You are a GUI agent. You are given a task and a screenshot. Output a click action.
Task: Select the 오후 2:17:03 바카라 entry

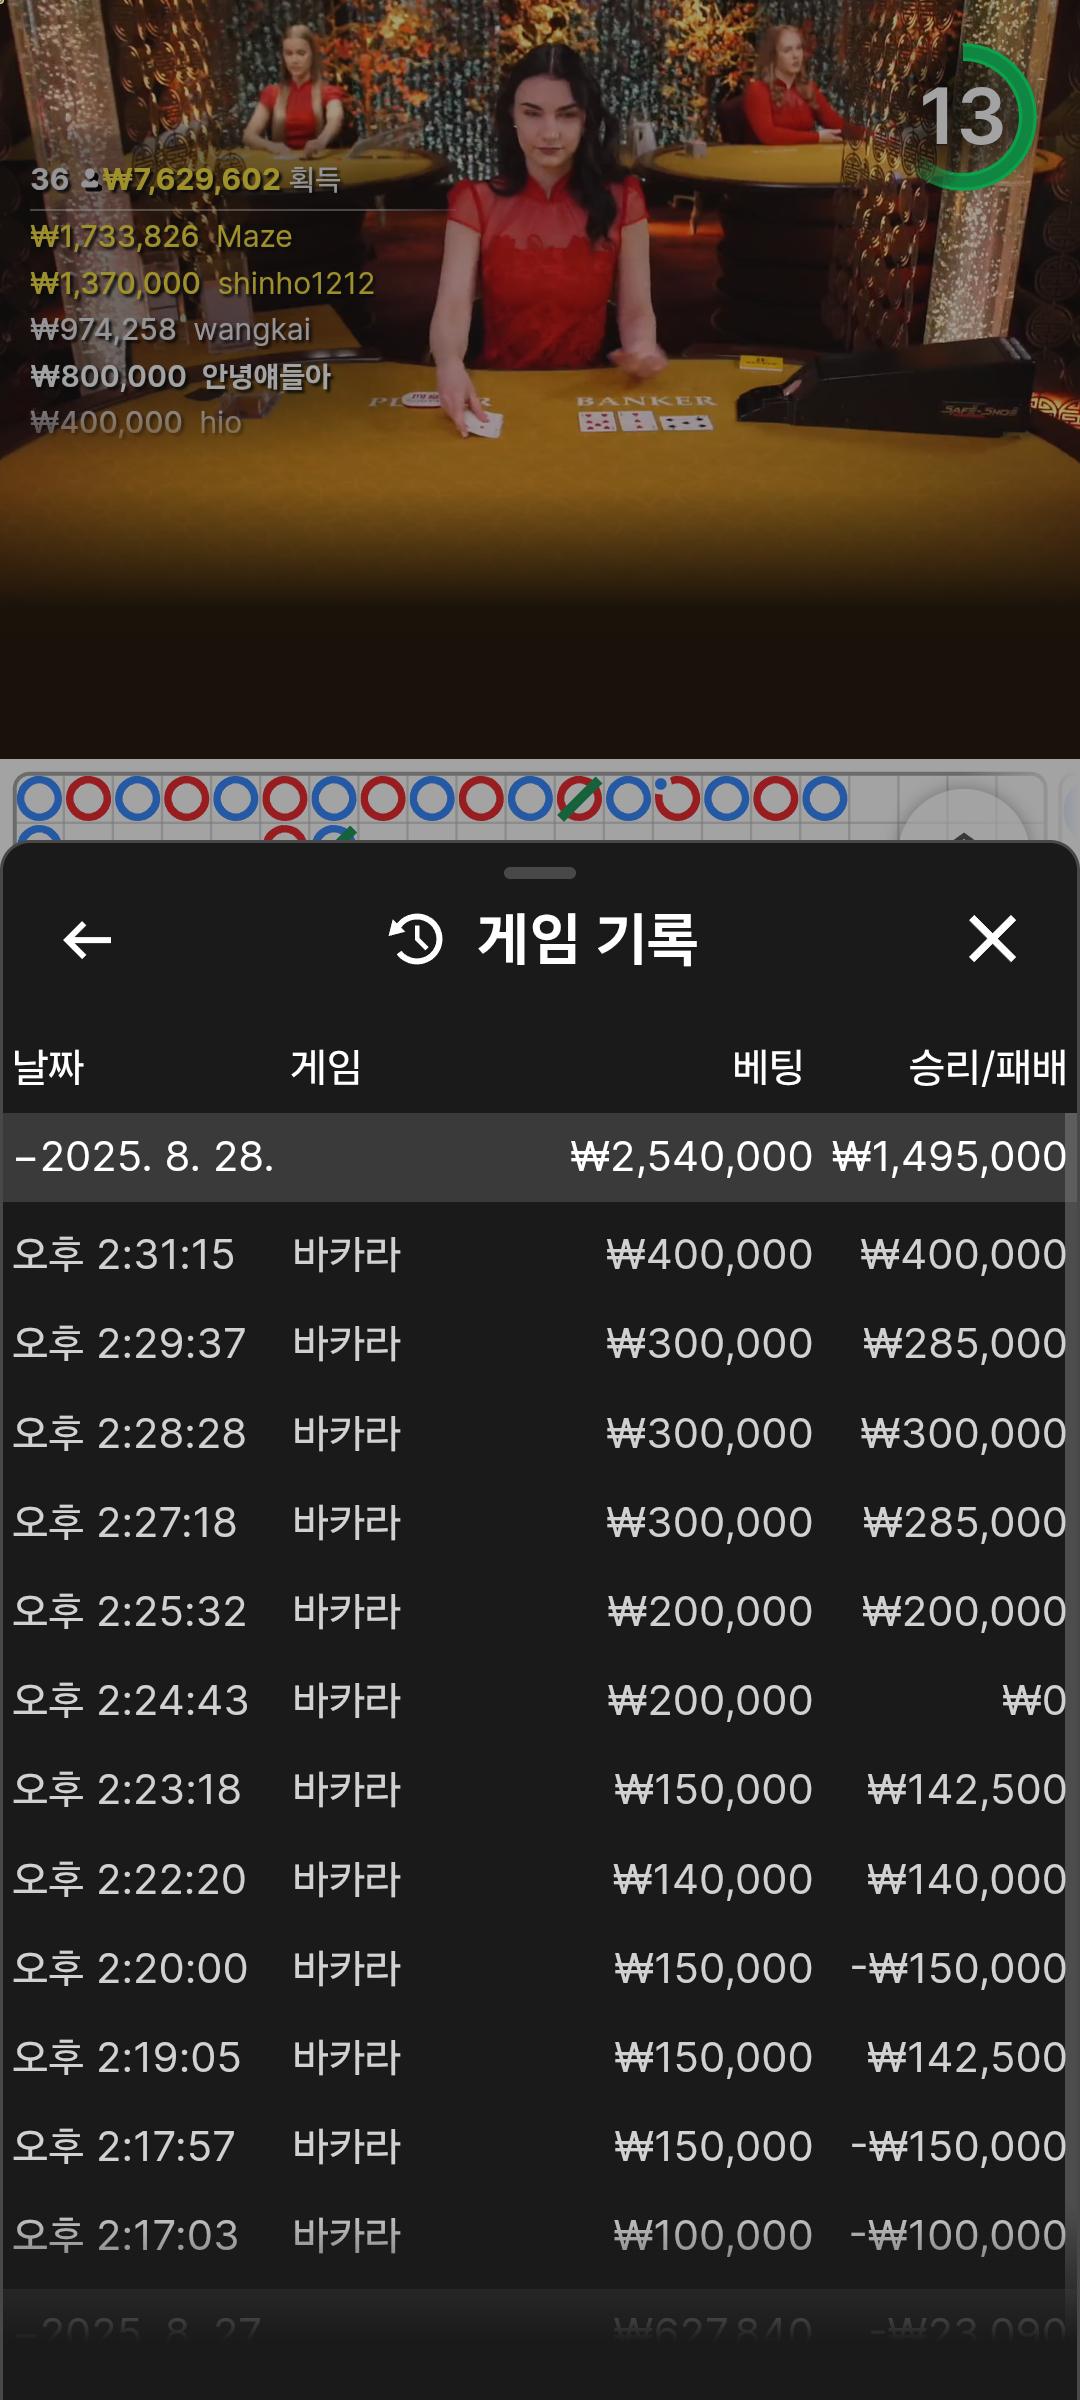(540, 2235)
